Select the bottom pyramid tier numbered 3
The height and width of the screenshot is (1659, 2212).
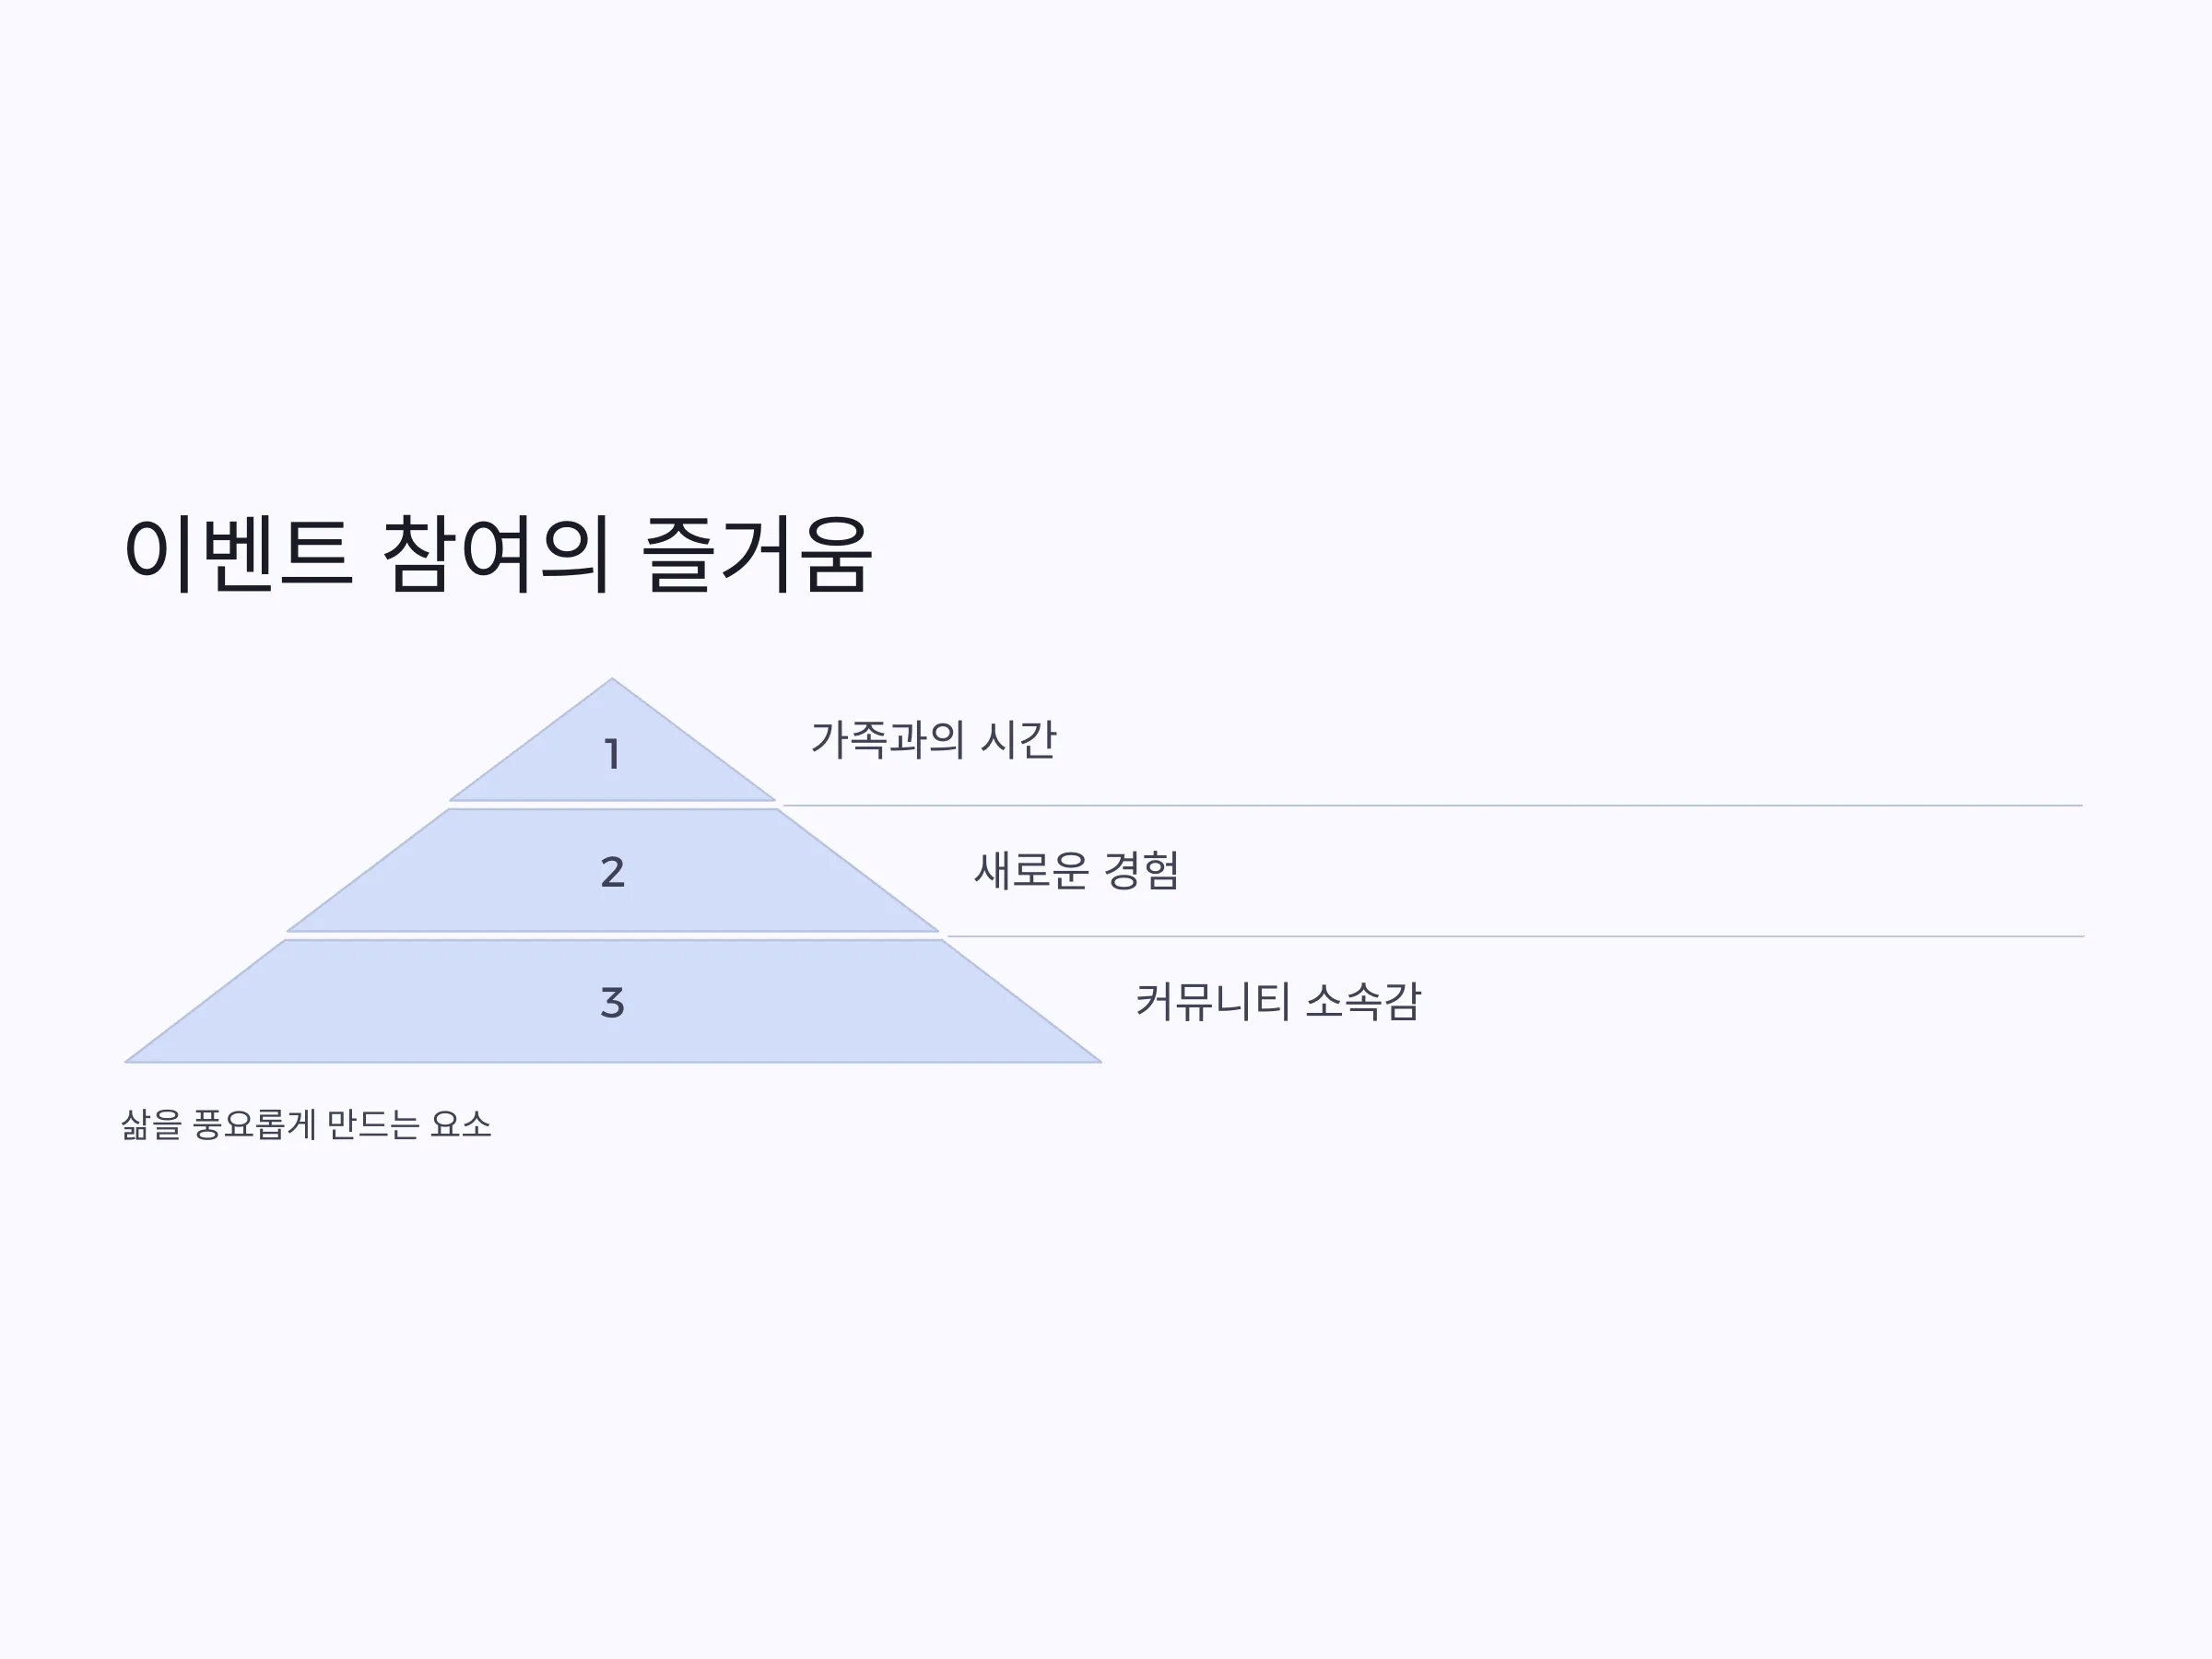point(612,1002)
